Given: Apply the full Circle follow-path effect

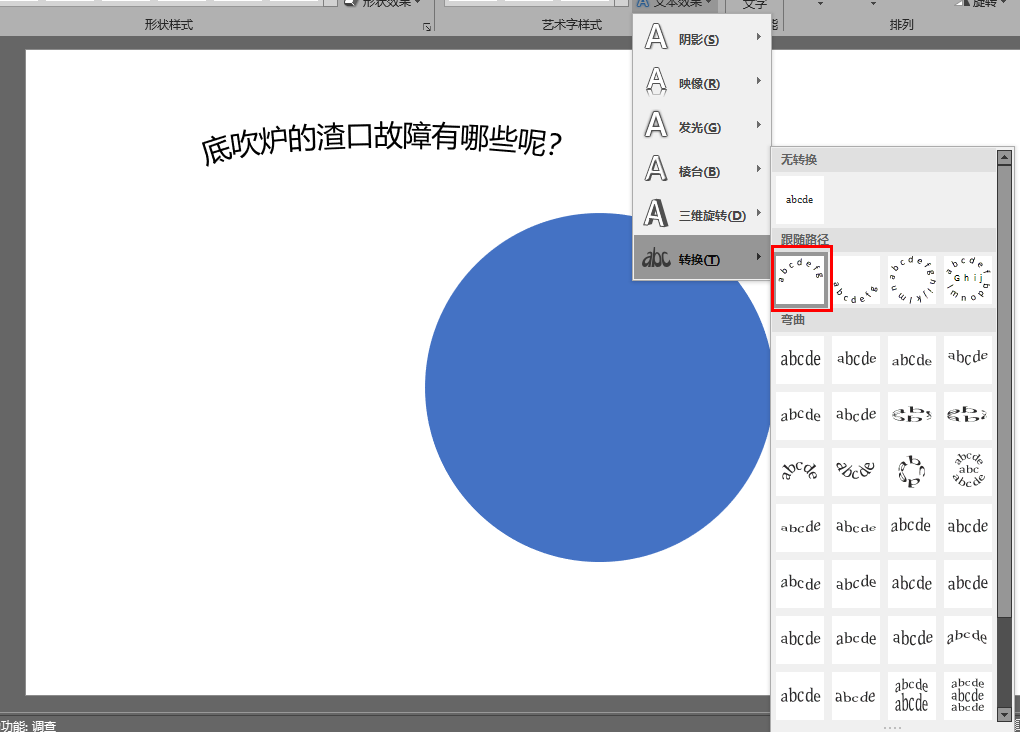Looking at the screenshot, I should click(912, 280).
